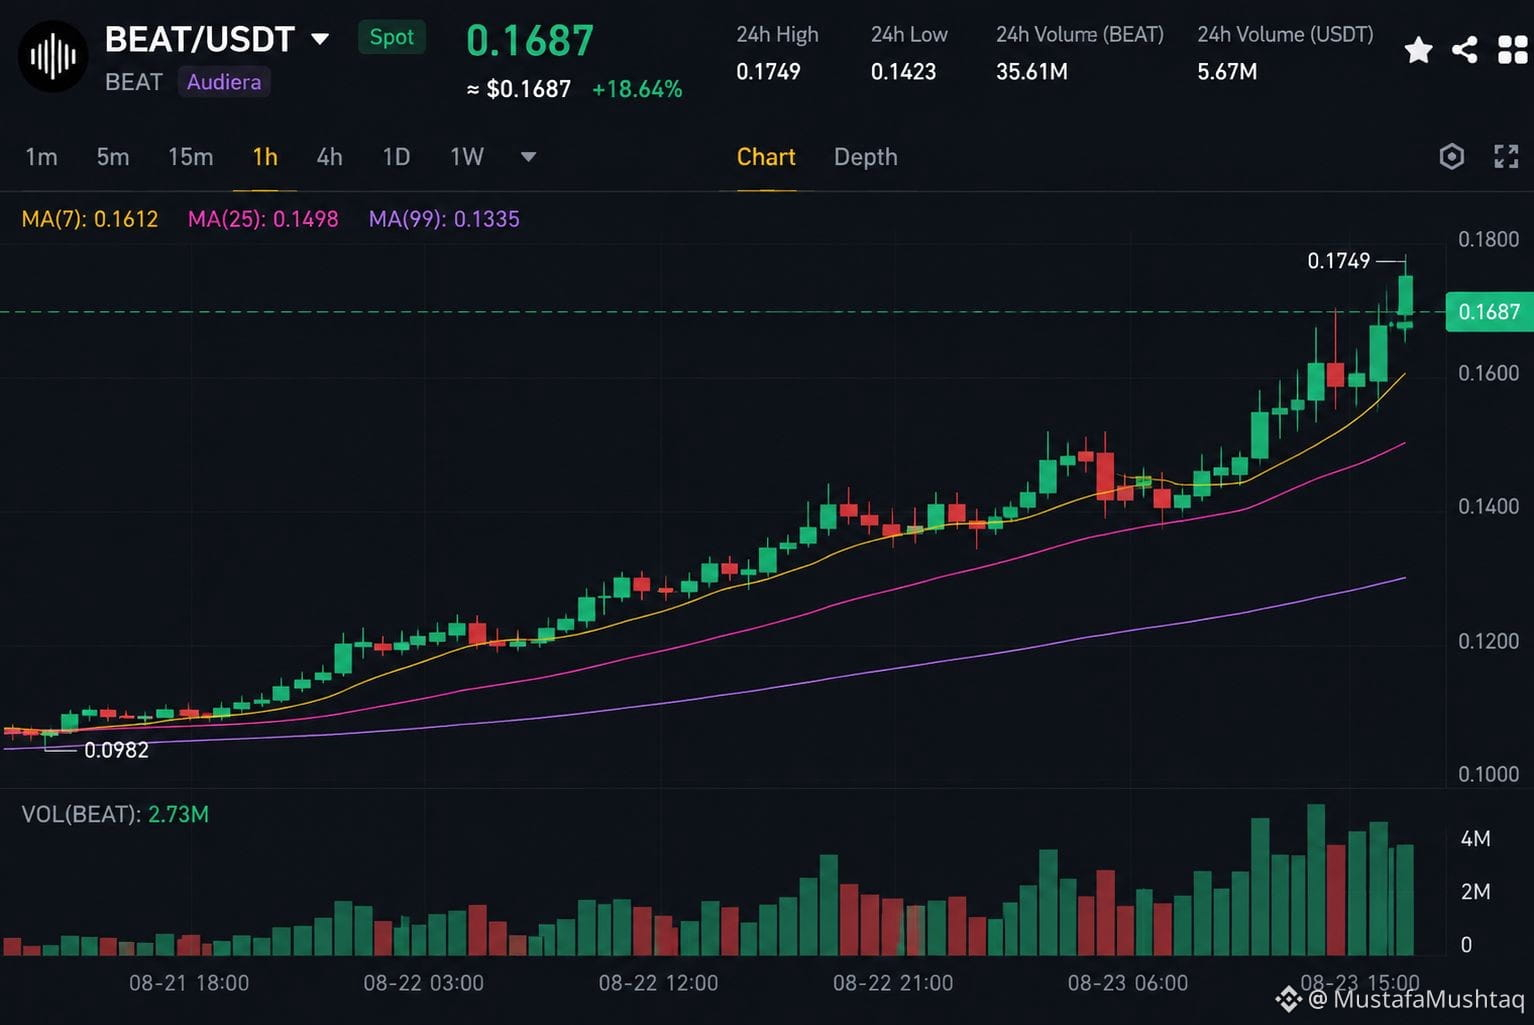1534x1025 pixels.
Task: Open the four-square grid layout icon
Action: click(x=1513, y=50)
